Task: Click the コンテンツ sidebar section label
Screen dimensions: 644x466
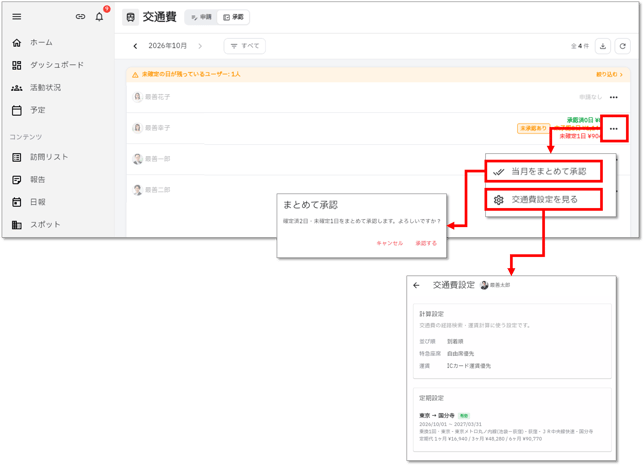Action: [26, 137]
